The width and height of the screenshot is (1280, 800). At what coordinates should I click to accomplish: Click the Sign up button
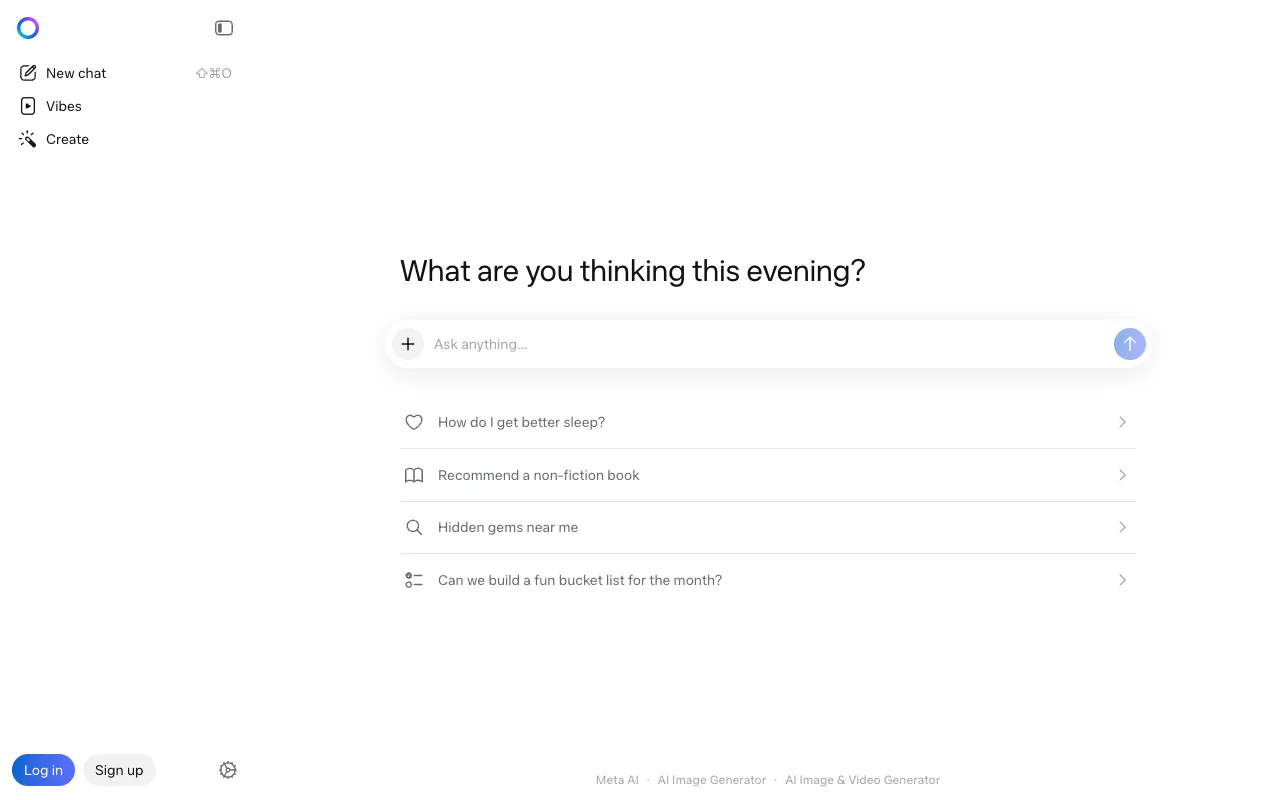[x=119, y=770]
